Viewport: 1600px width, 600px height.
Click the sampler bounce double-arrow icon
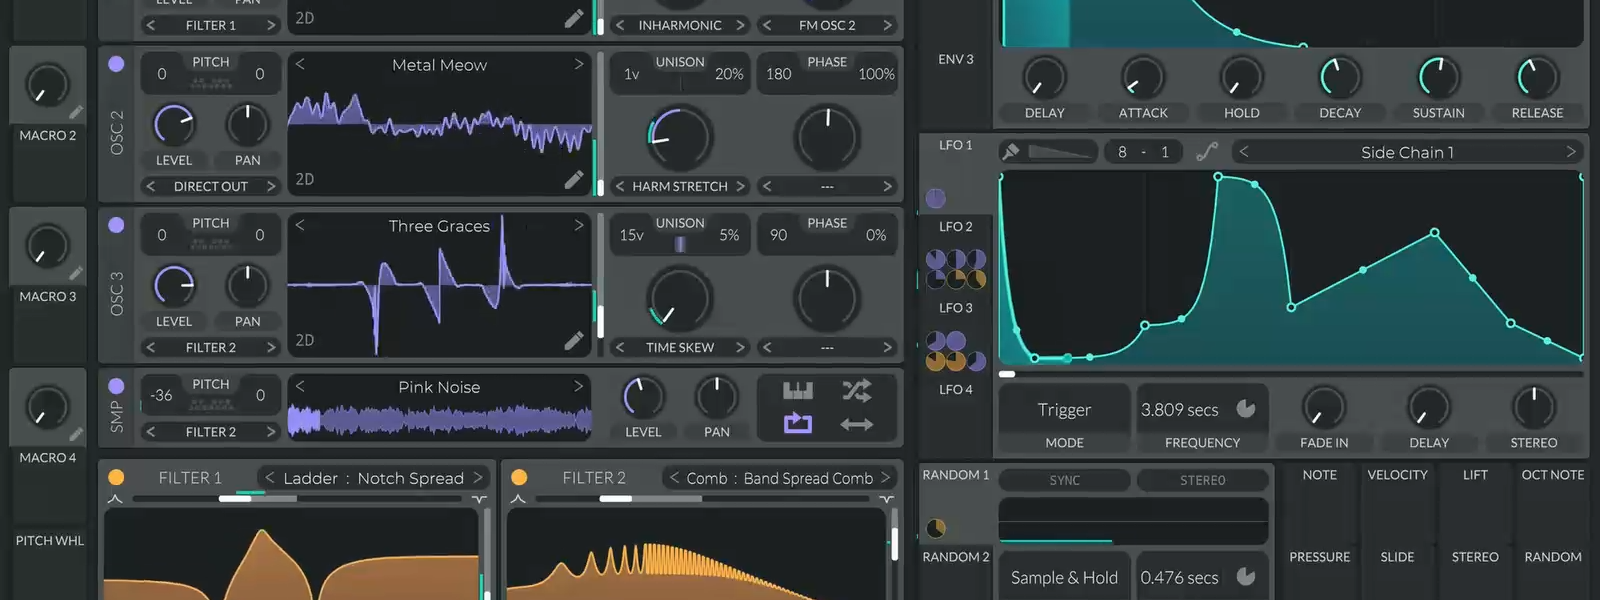[x=856, y=424]
